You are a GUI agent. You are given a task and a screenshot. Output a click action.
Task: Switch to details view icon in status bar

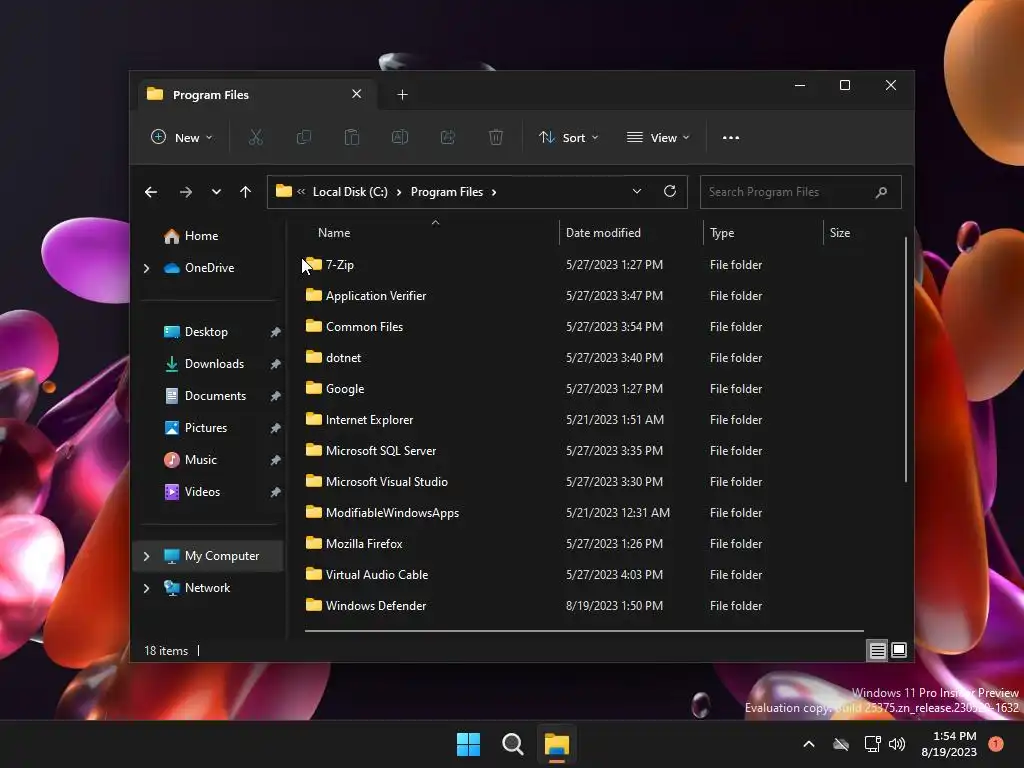pos(877,650)
